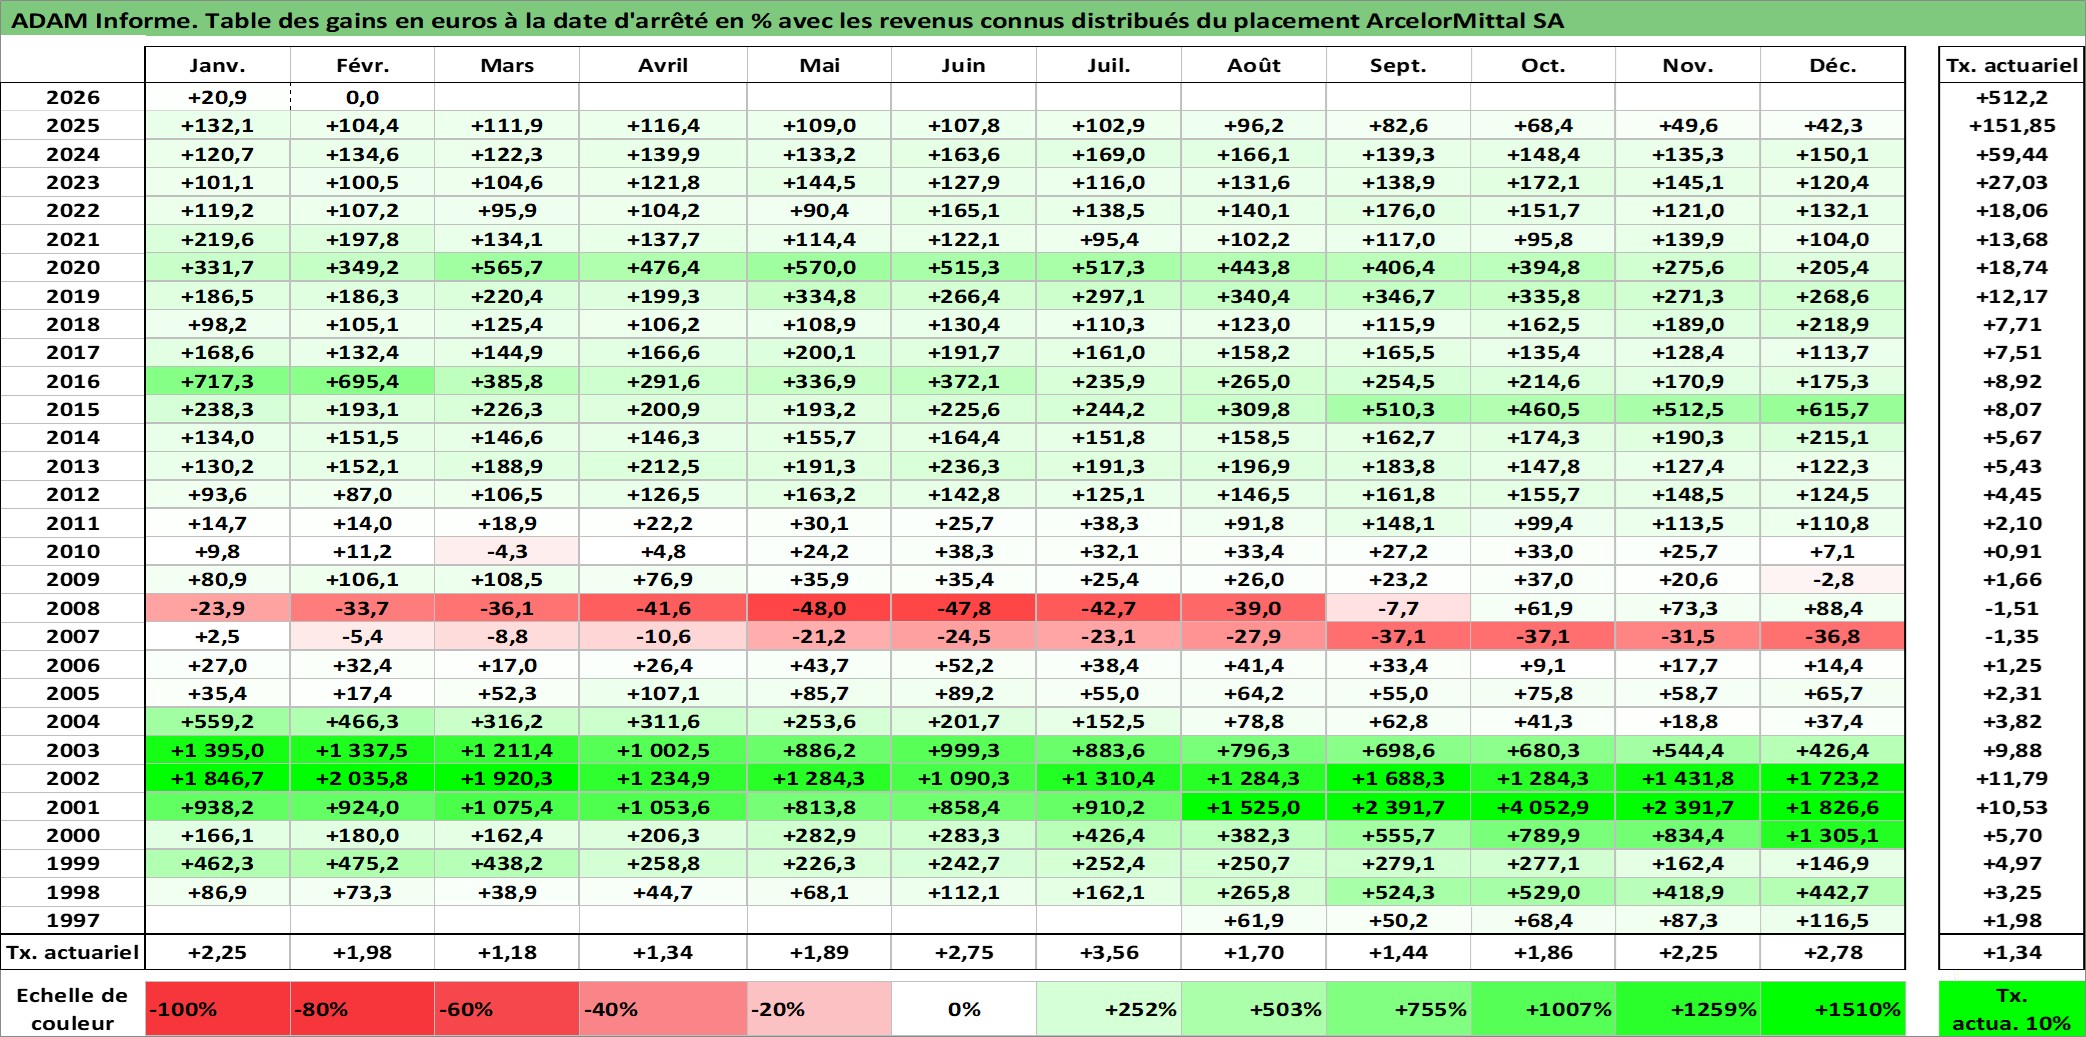This screenshot has height=1037, width=2086.
Task: Select the -1,51 actuarial rate for 2008
Action: (2012, 608)
